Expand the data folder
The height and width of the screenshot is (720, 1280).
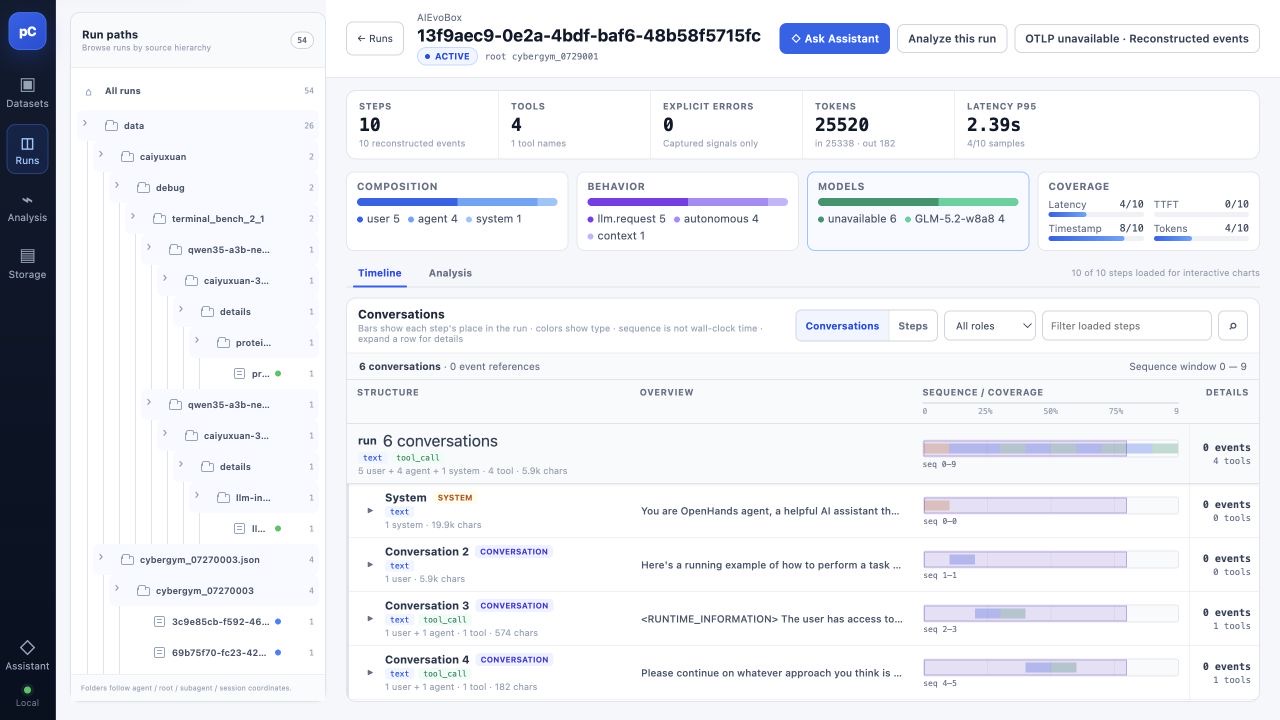(x=85, y=125)
